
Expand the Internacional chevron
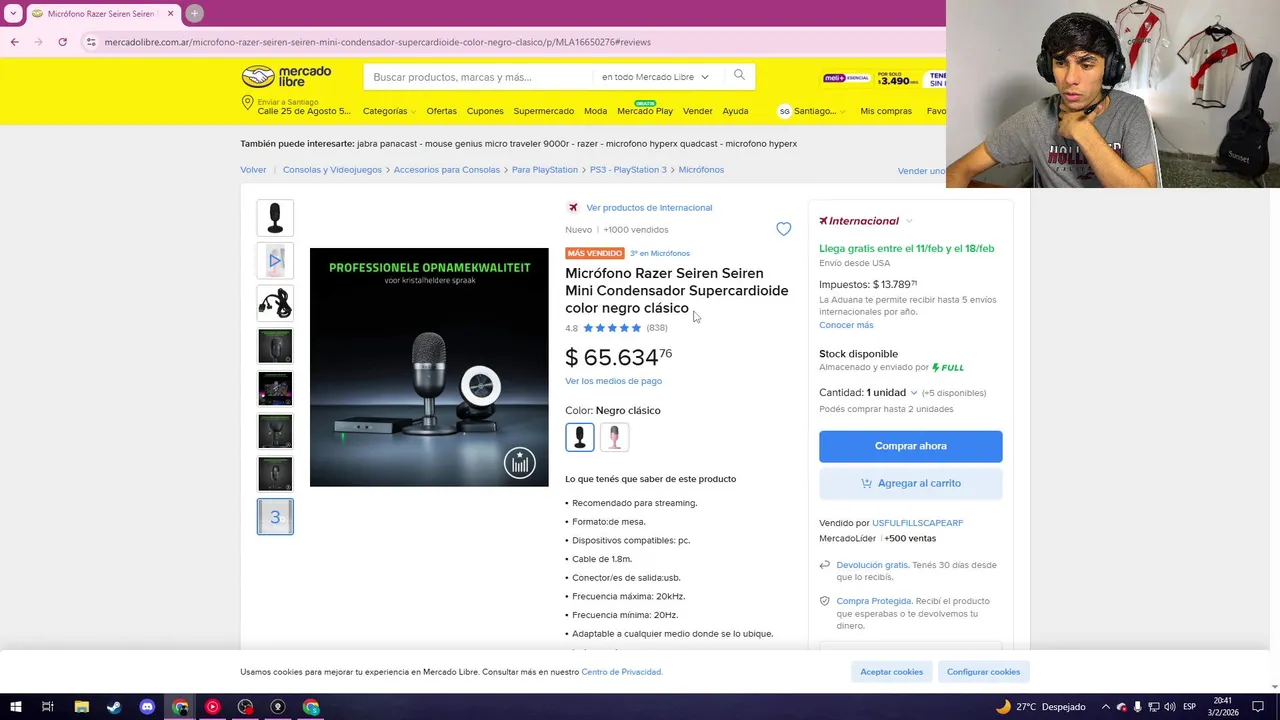coord(909,221)
